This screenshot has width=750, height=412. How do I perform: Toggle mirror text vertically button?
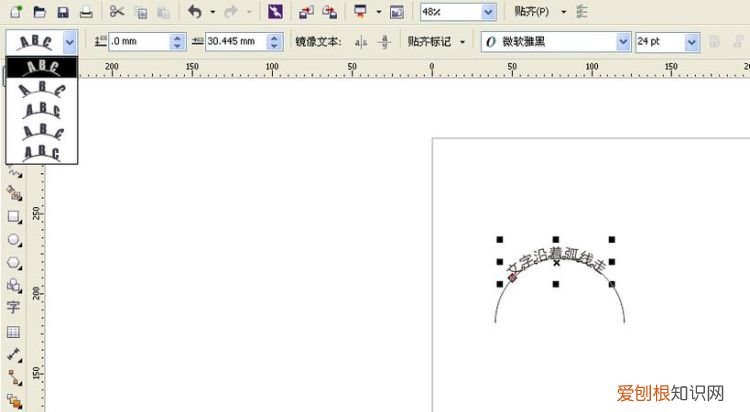pos(383,42)
